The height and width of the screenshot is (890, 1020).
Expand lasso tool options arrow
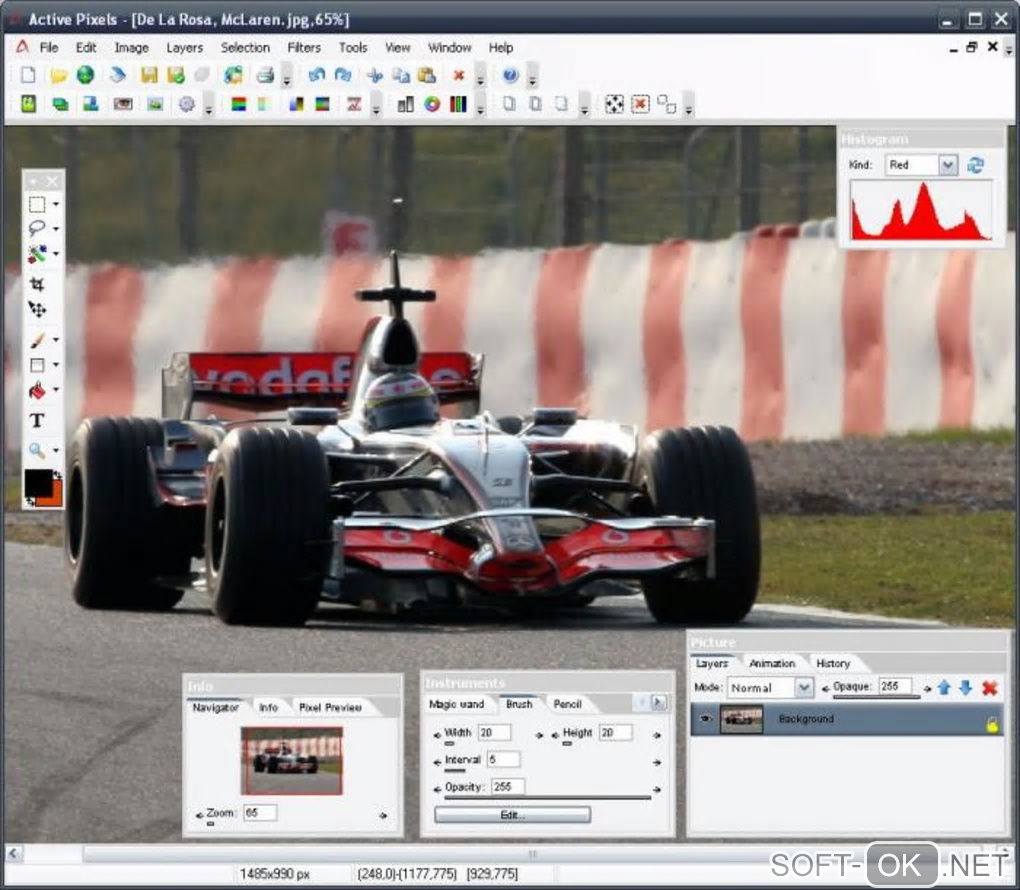click(x=56, y=228)
